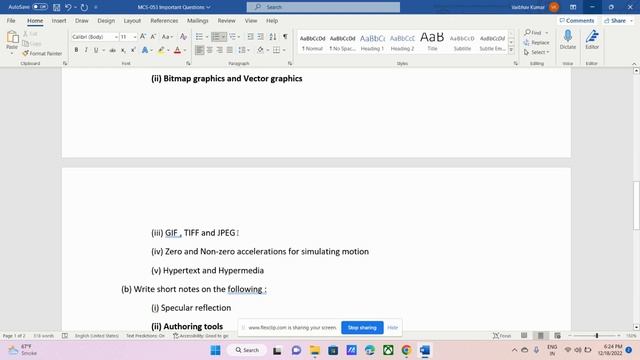Increase font size with Grow Font icon
640x360 pixels.
(143, 37)
